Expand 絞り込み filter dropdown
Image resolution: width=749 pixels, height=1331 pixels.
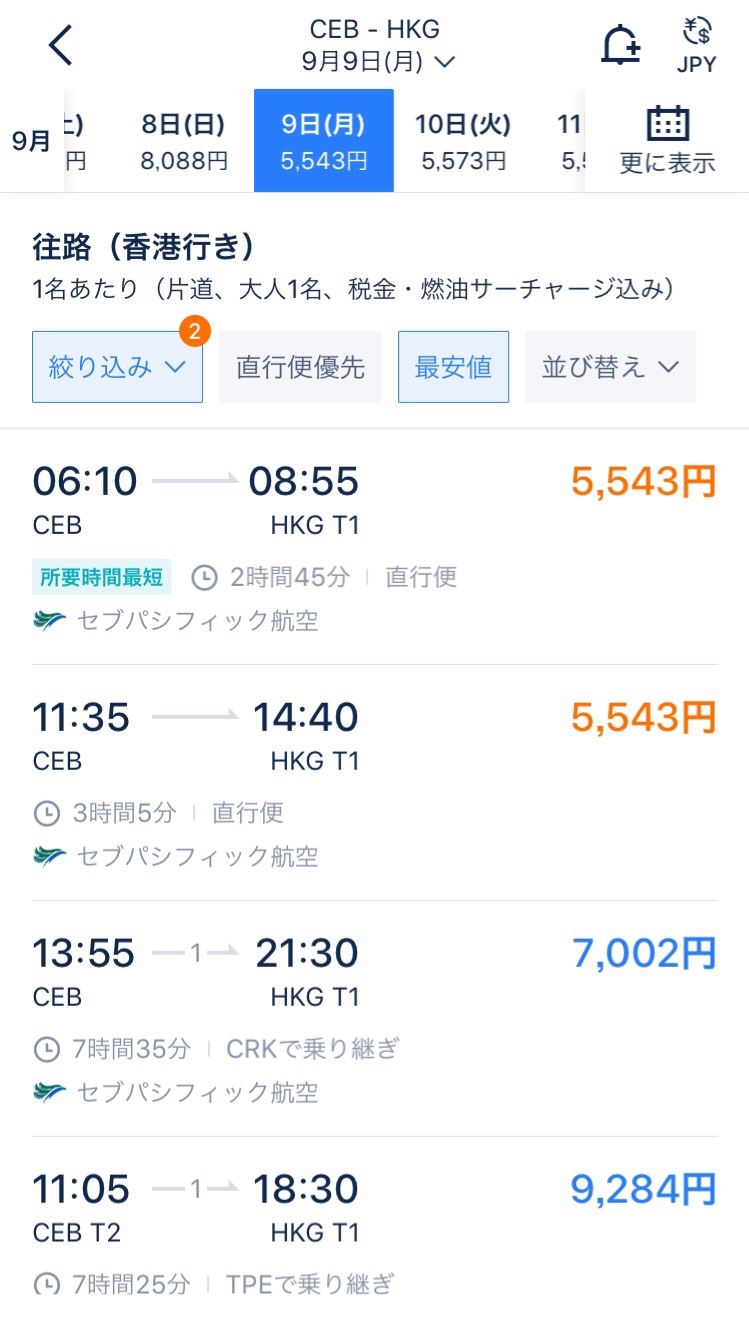pos(117,367)
